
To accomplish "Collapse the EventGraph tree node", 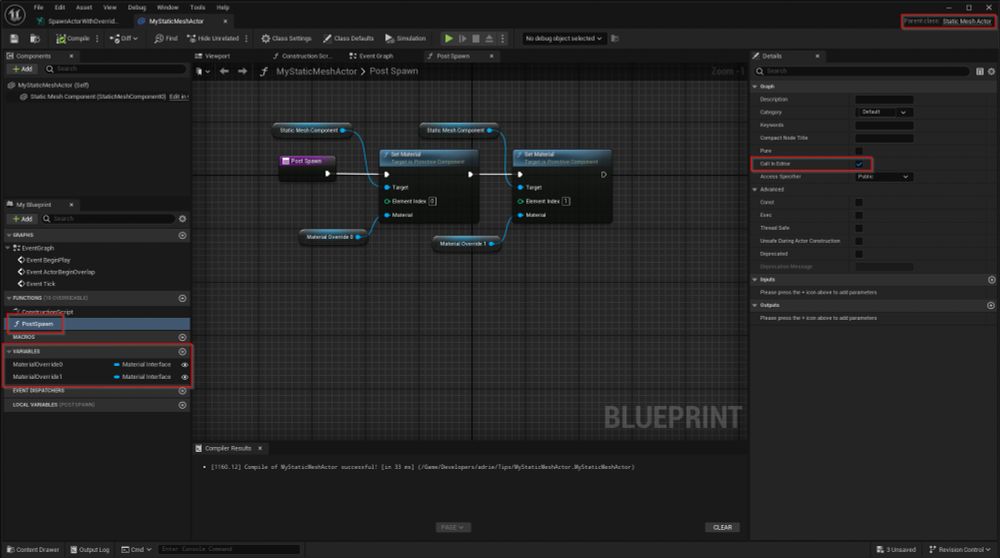I will [x=8, y=248].
